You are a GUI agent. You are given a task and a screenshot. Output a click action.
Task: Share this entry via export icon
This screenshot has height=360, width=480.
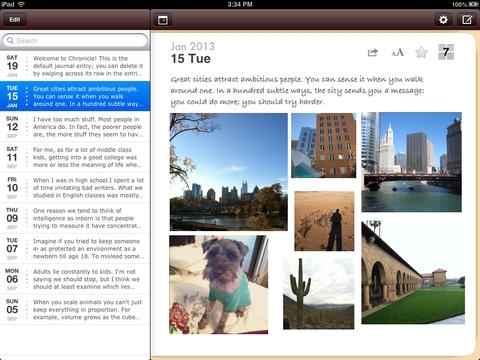(x=372, y=53)
